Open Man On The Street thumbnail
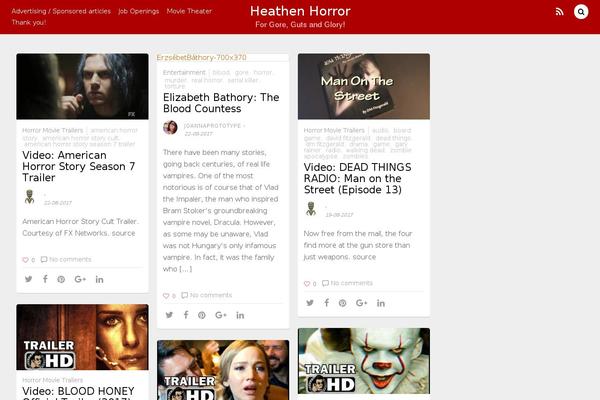The height and width of the screenshot is (400, 600). pyautogui.click(x=364, y=87)
